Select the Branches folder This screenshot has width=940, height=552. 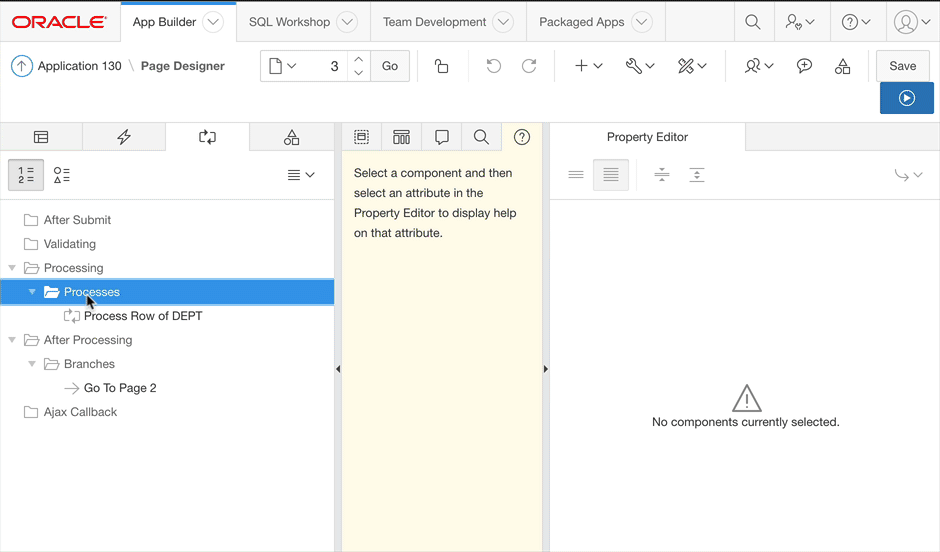point(89,364)
